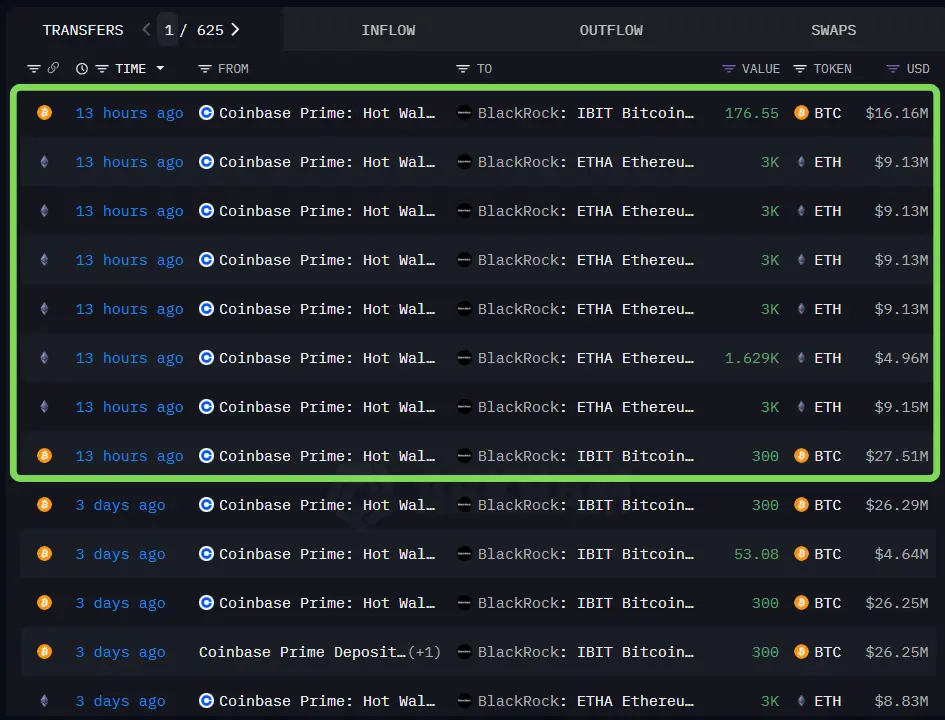945x720 pixels.
Task: Click BlackRock logo in Coinbase Prime Deposit row
Action: [464, 652]
